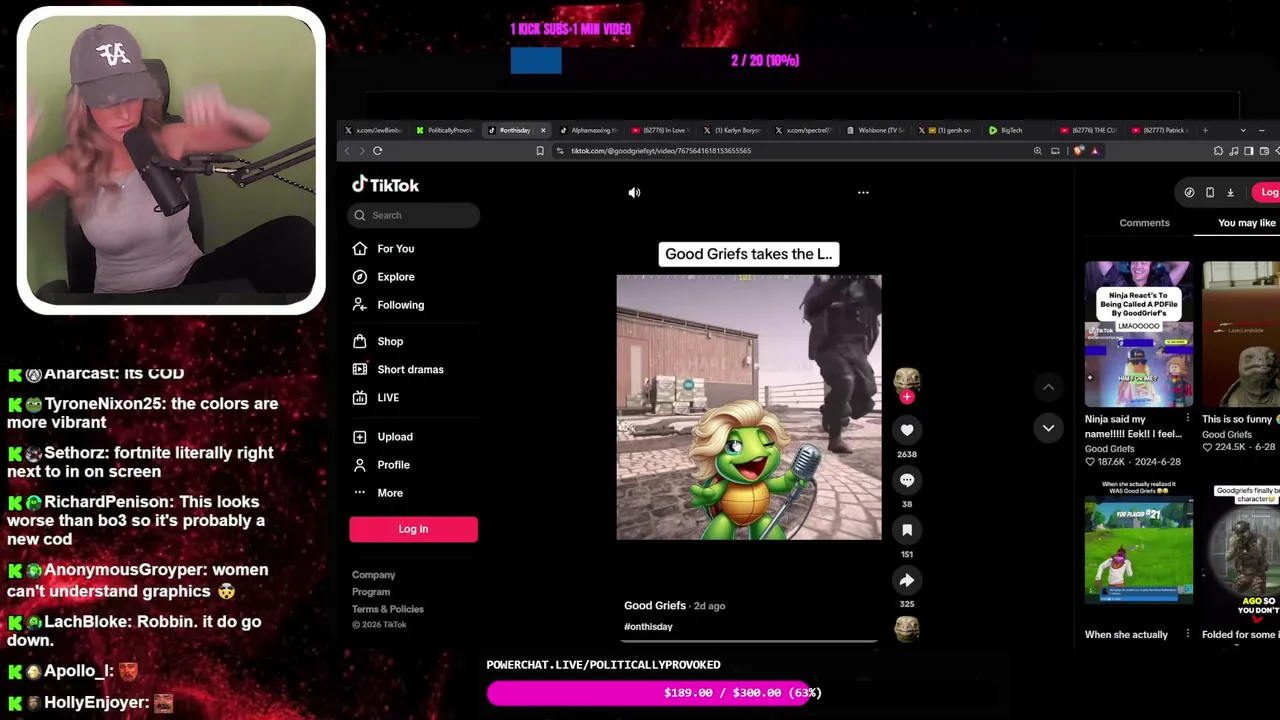The height and width of the screenshot is (720, 1280).
Task: Click the download app icon in TikTok header
Action: pos(1230,193)
